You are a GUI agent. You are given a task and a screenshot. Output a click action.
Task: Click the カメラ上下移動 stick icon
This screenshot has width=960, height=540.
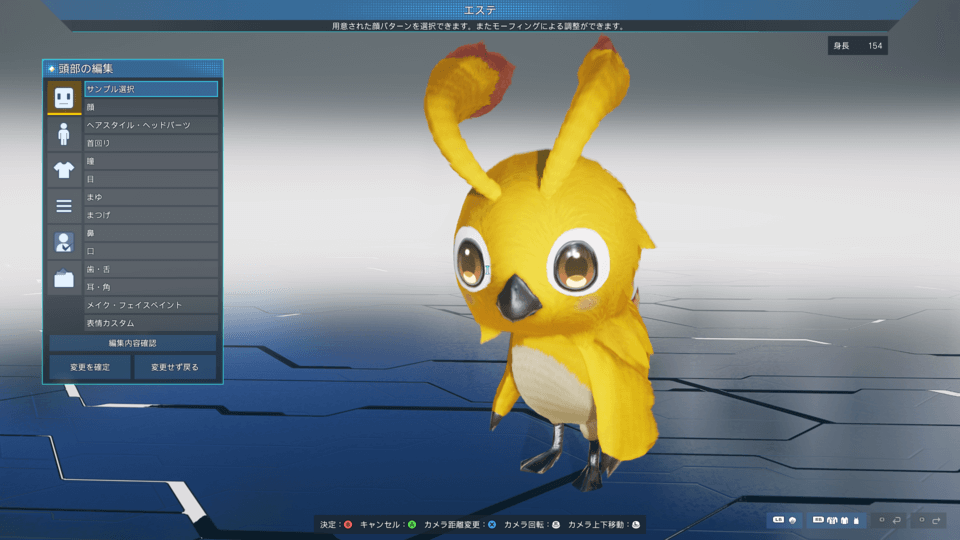pyautogui.click(x=636, y=525)
